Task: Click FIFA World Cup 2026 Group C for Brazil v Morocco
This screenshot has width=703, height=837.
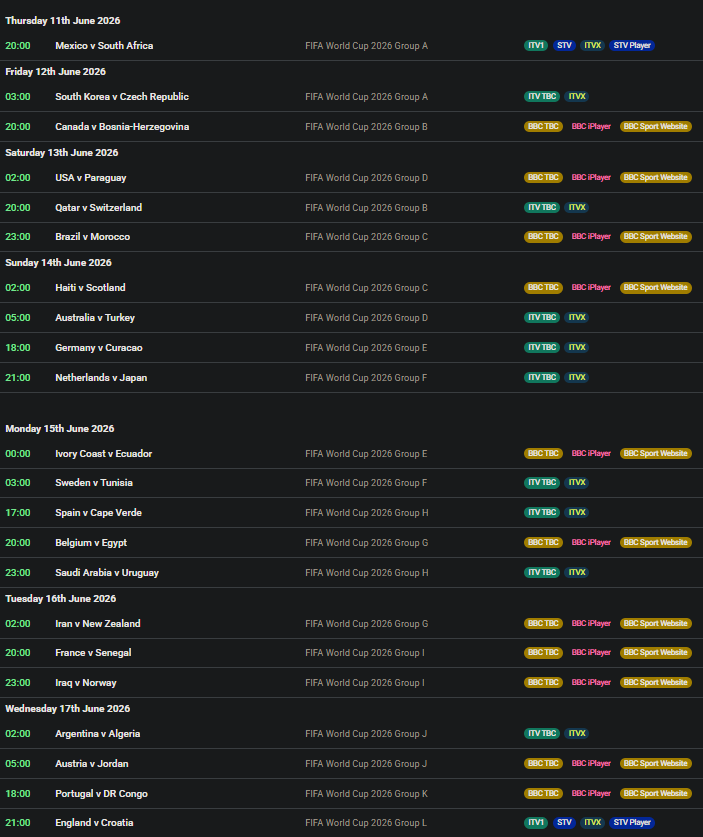Action: click(366, 237)
